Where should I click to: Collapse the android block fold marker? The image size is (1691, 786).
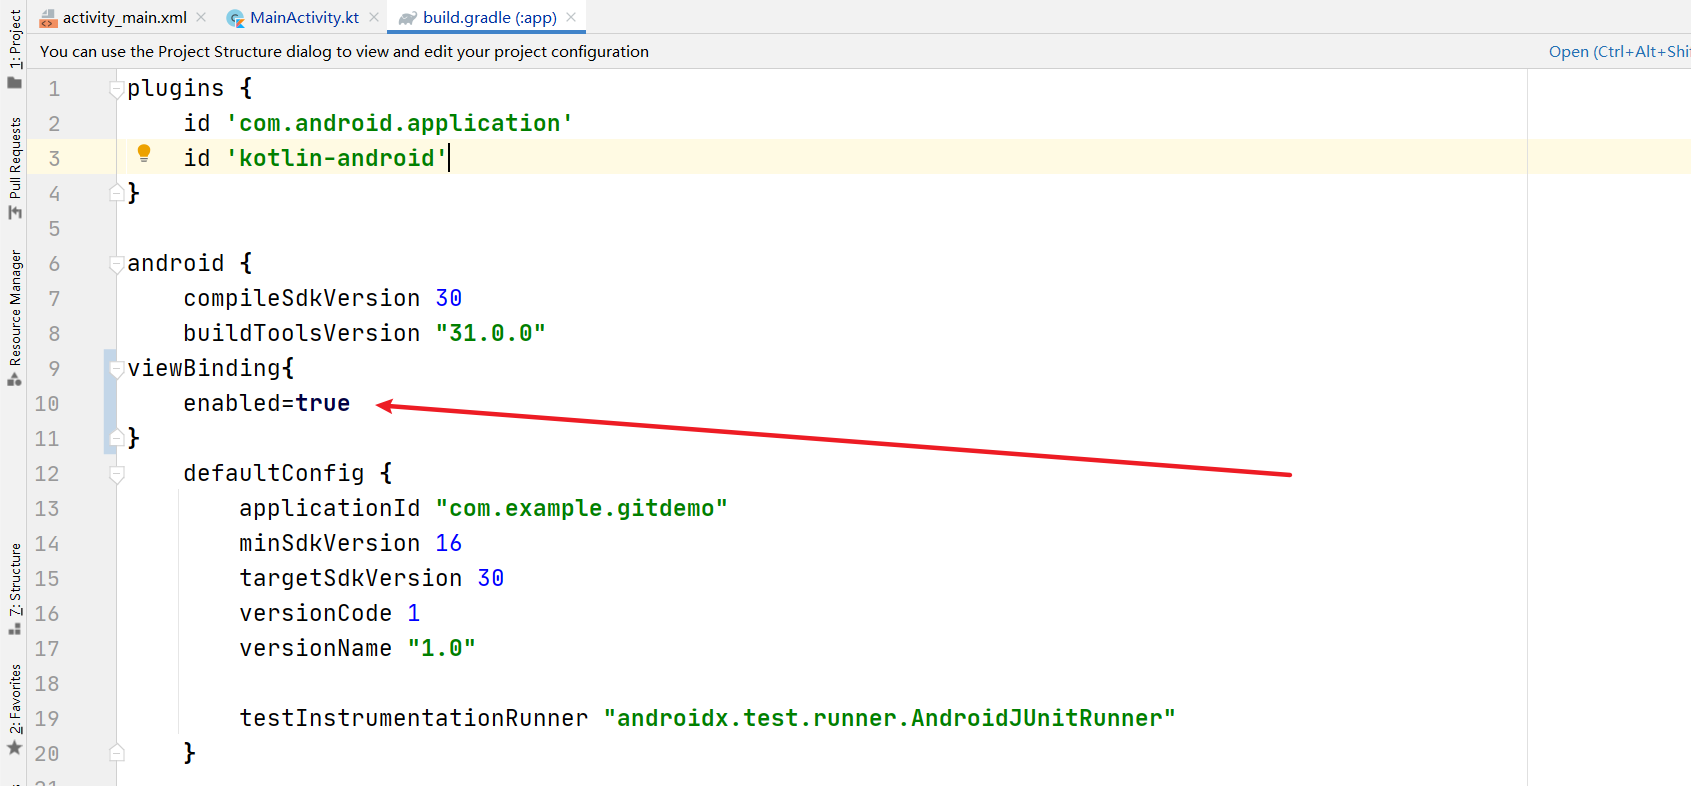[x=117, y=264]
